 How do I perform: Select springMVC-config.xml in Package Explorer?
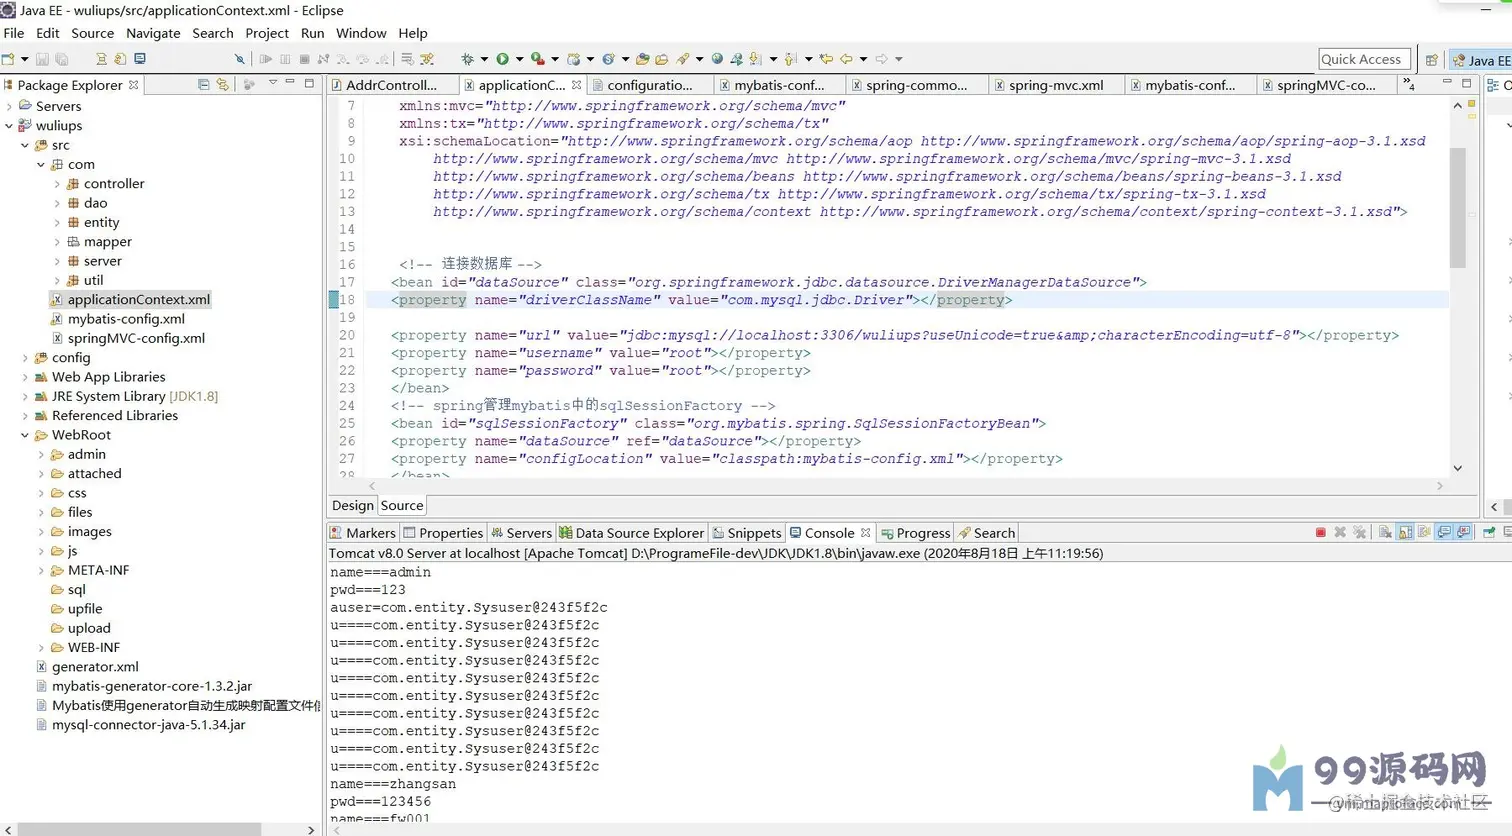[x=136, y=338]
